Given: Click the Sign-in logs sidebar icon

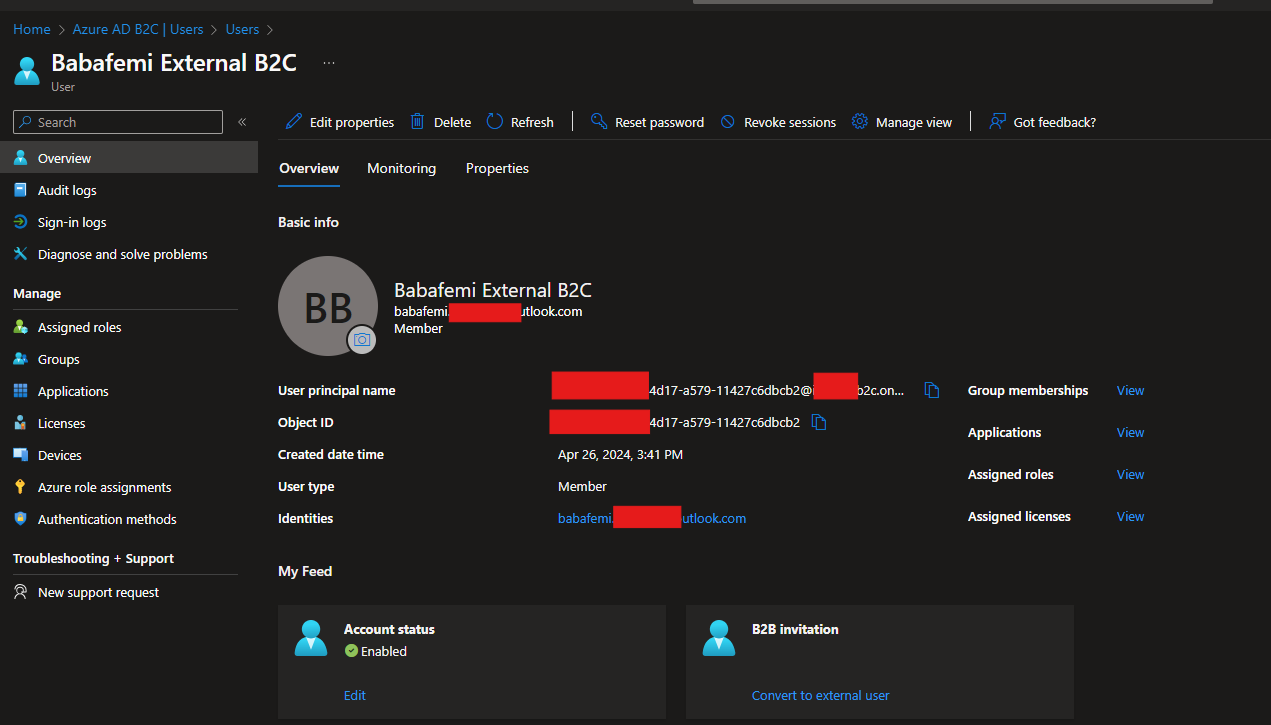Looking at the screenshot, I should click(20, 222).
